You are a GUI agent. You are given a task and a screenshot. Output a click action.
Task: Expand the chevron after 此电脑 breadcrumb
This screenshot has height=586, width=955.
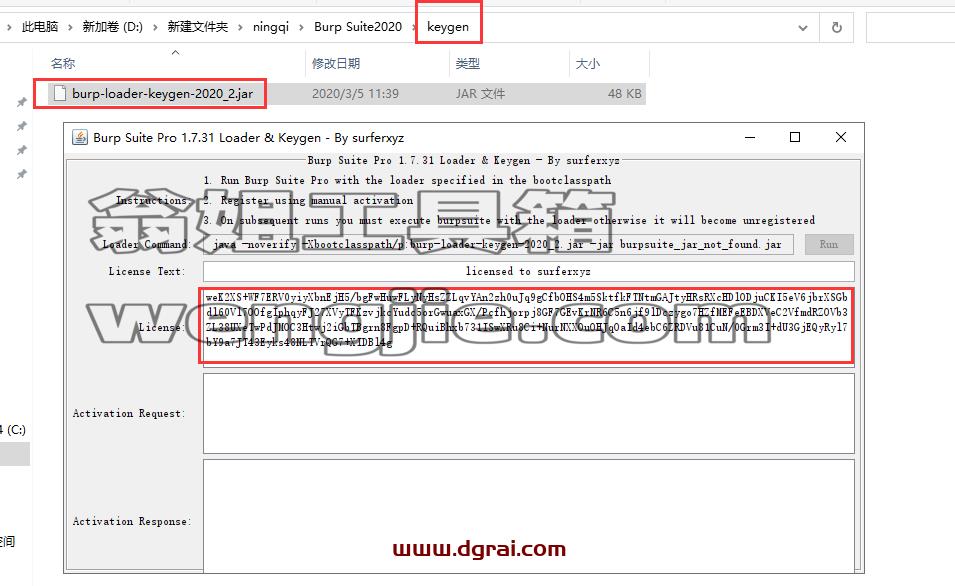pos(70,27)
